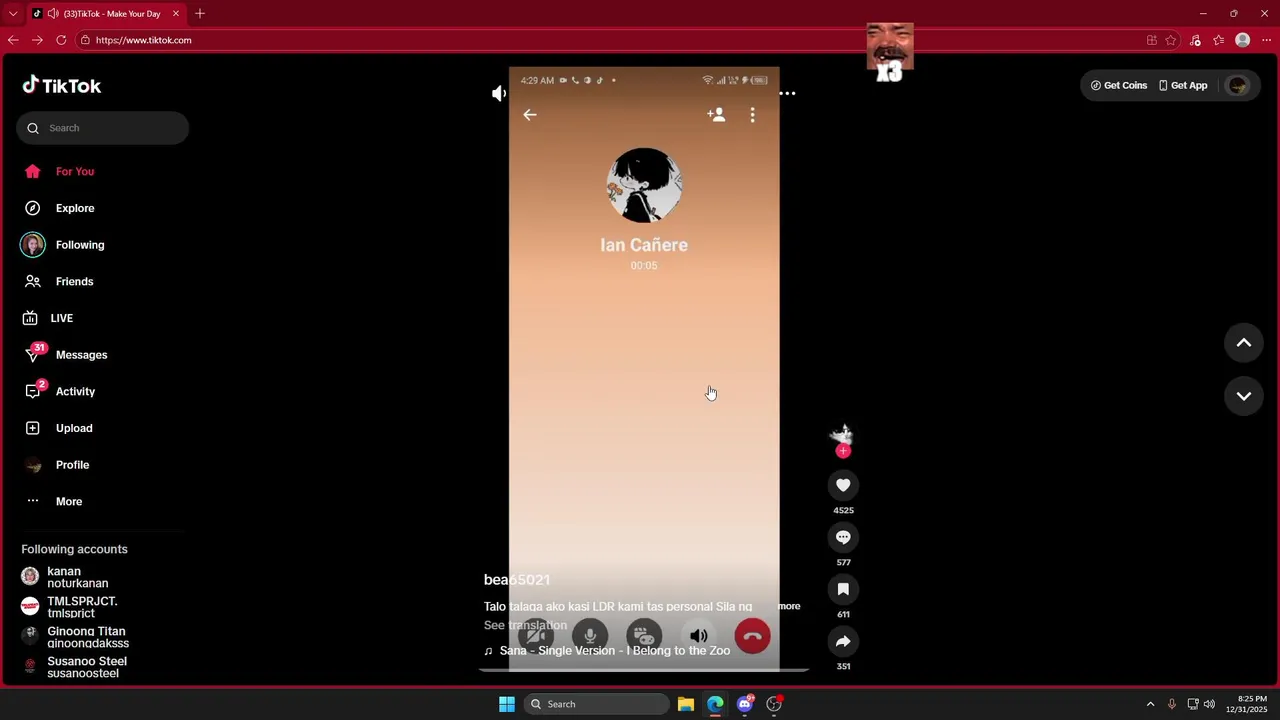Click microphone icon in call screen
The height and width of the screenshot is (720, 1280).
[x=590, y=636]
